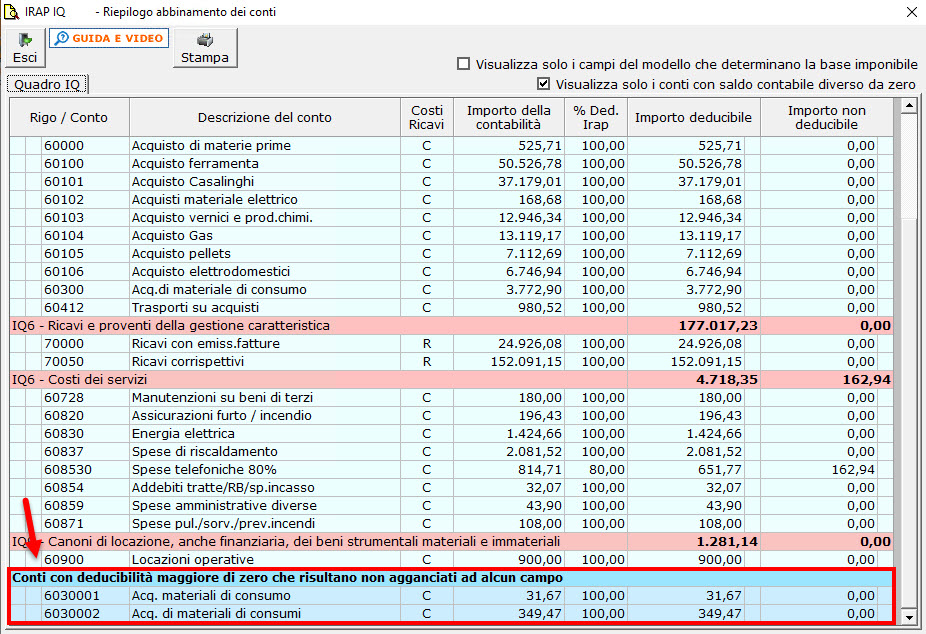Select Addebiti tratte/RB/sp.incasso row
This screenshot has height=634, width=926.
click(451, 488)
